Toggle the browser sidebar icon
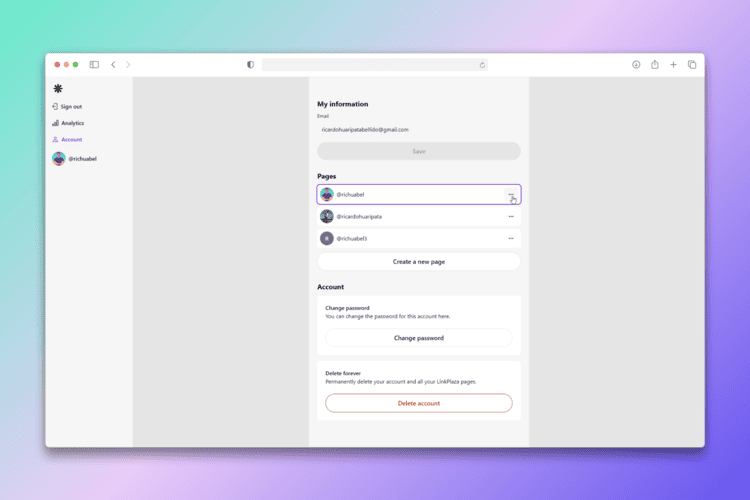The image size is (750, 500). (x=94, y=65)
